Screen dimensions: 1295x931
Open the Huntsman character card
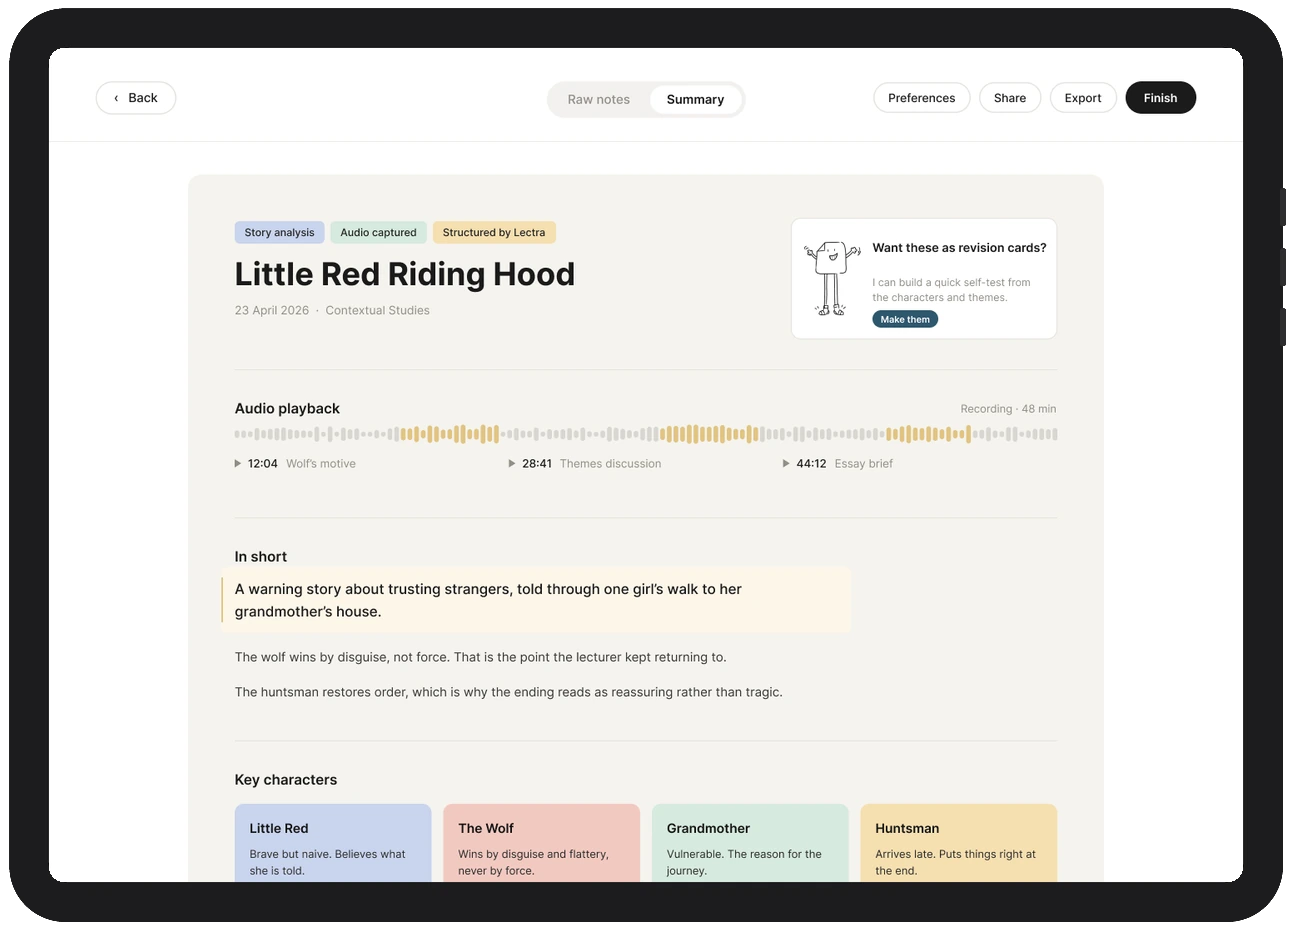(x=959, y=843)
